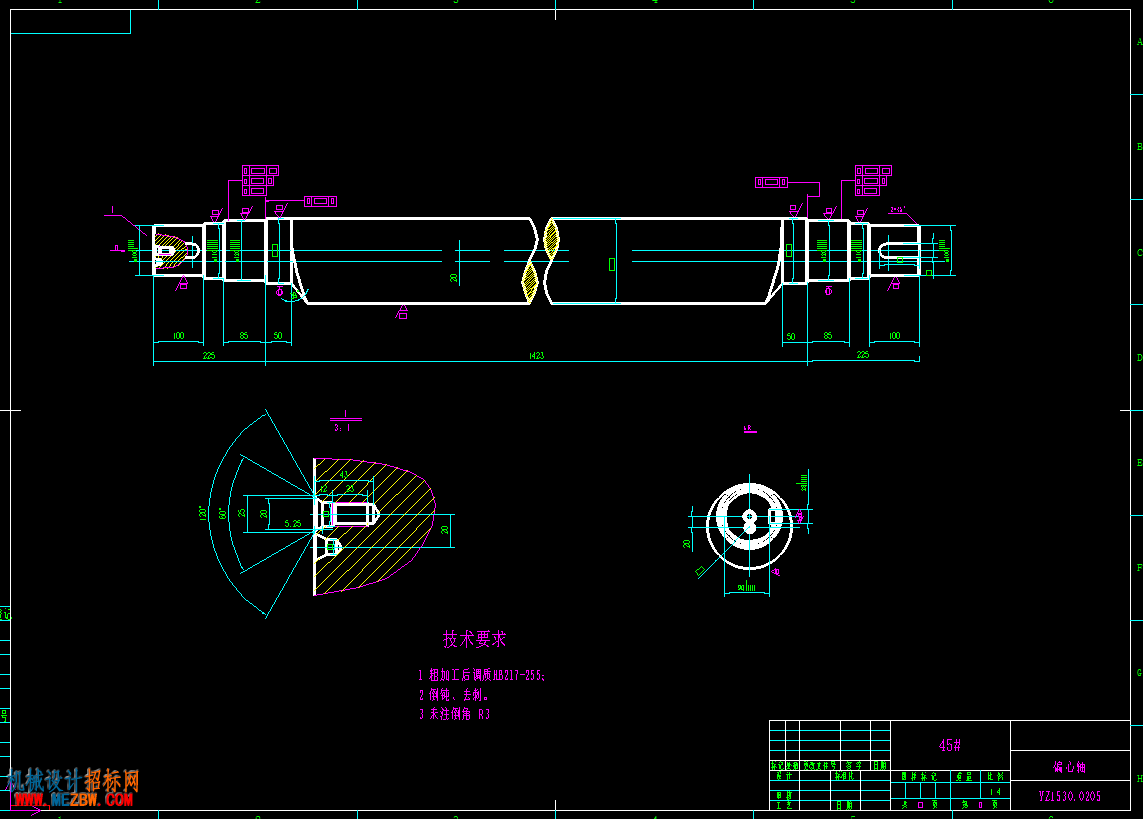Select surface roughness symbol below main shaft body
The image size is (1143, 819).
coord(403,313)
